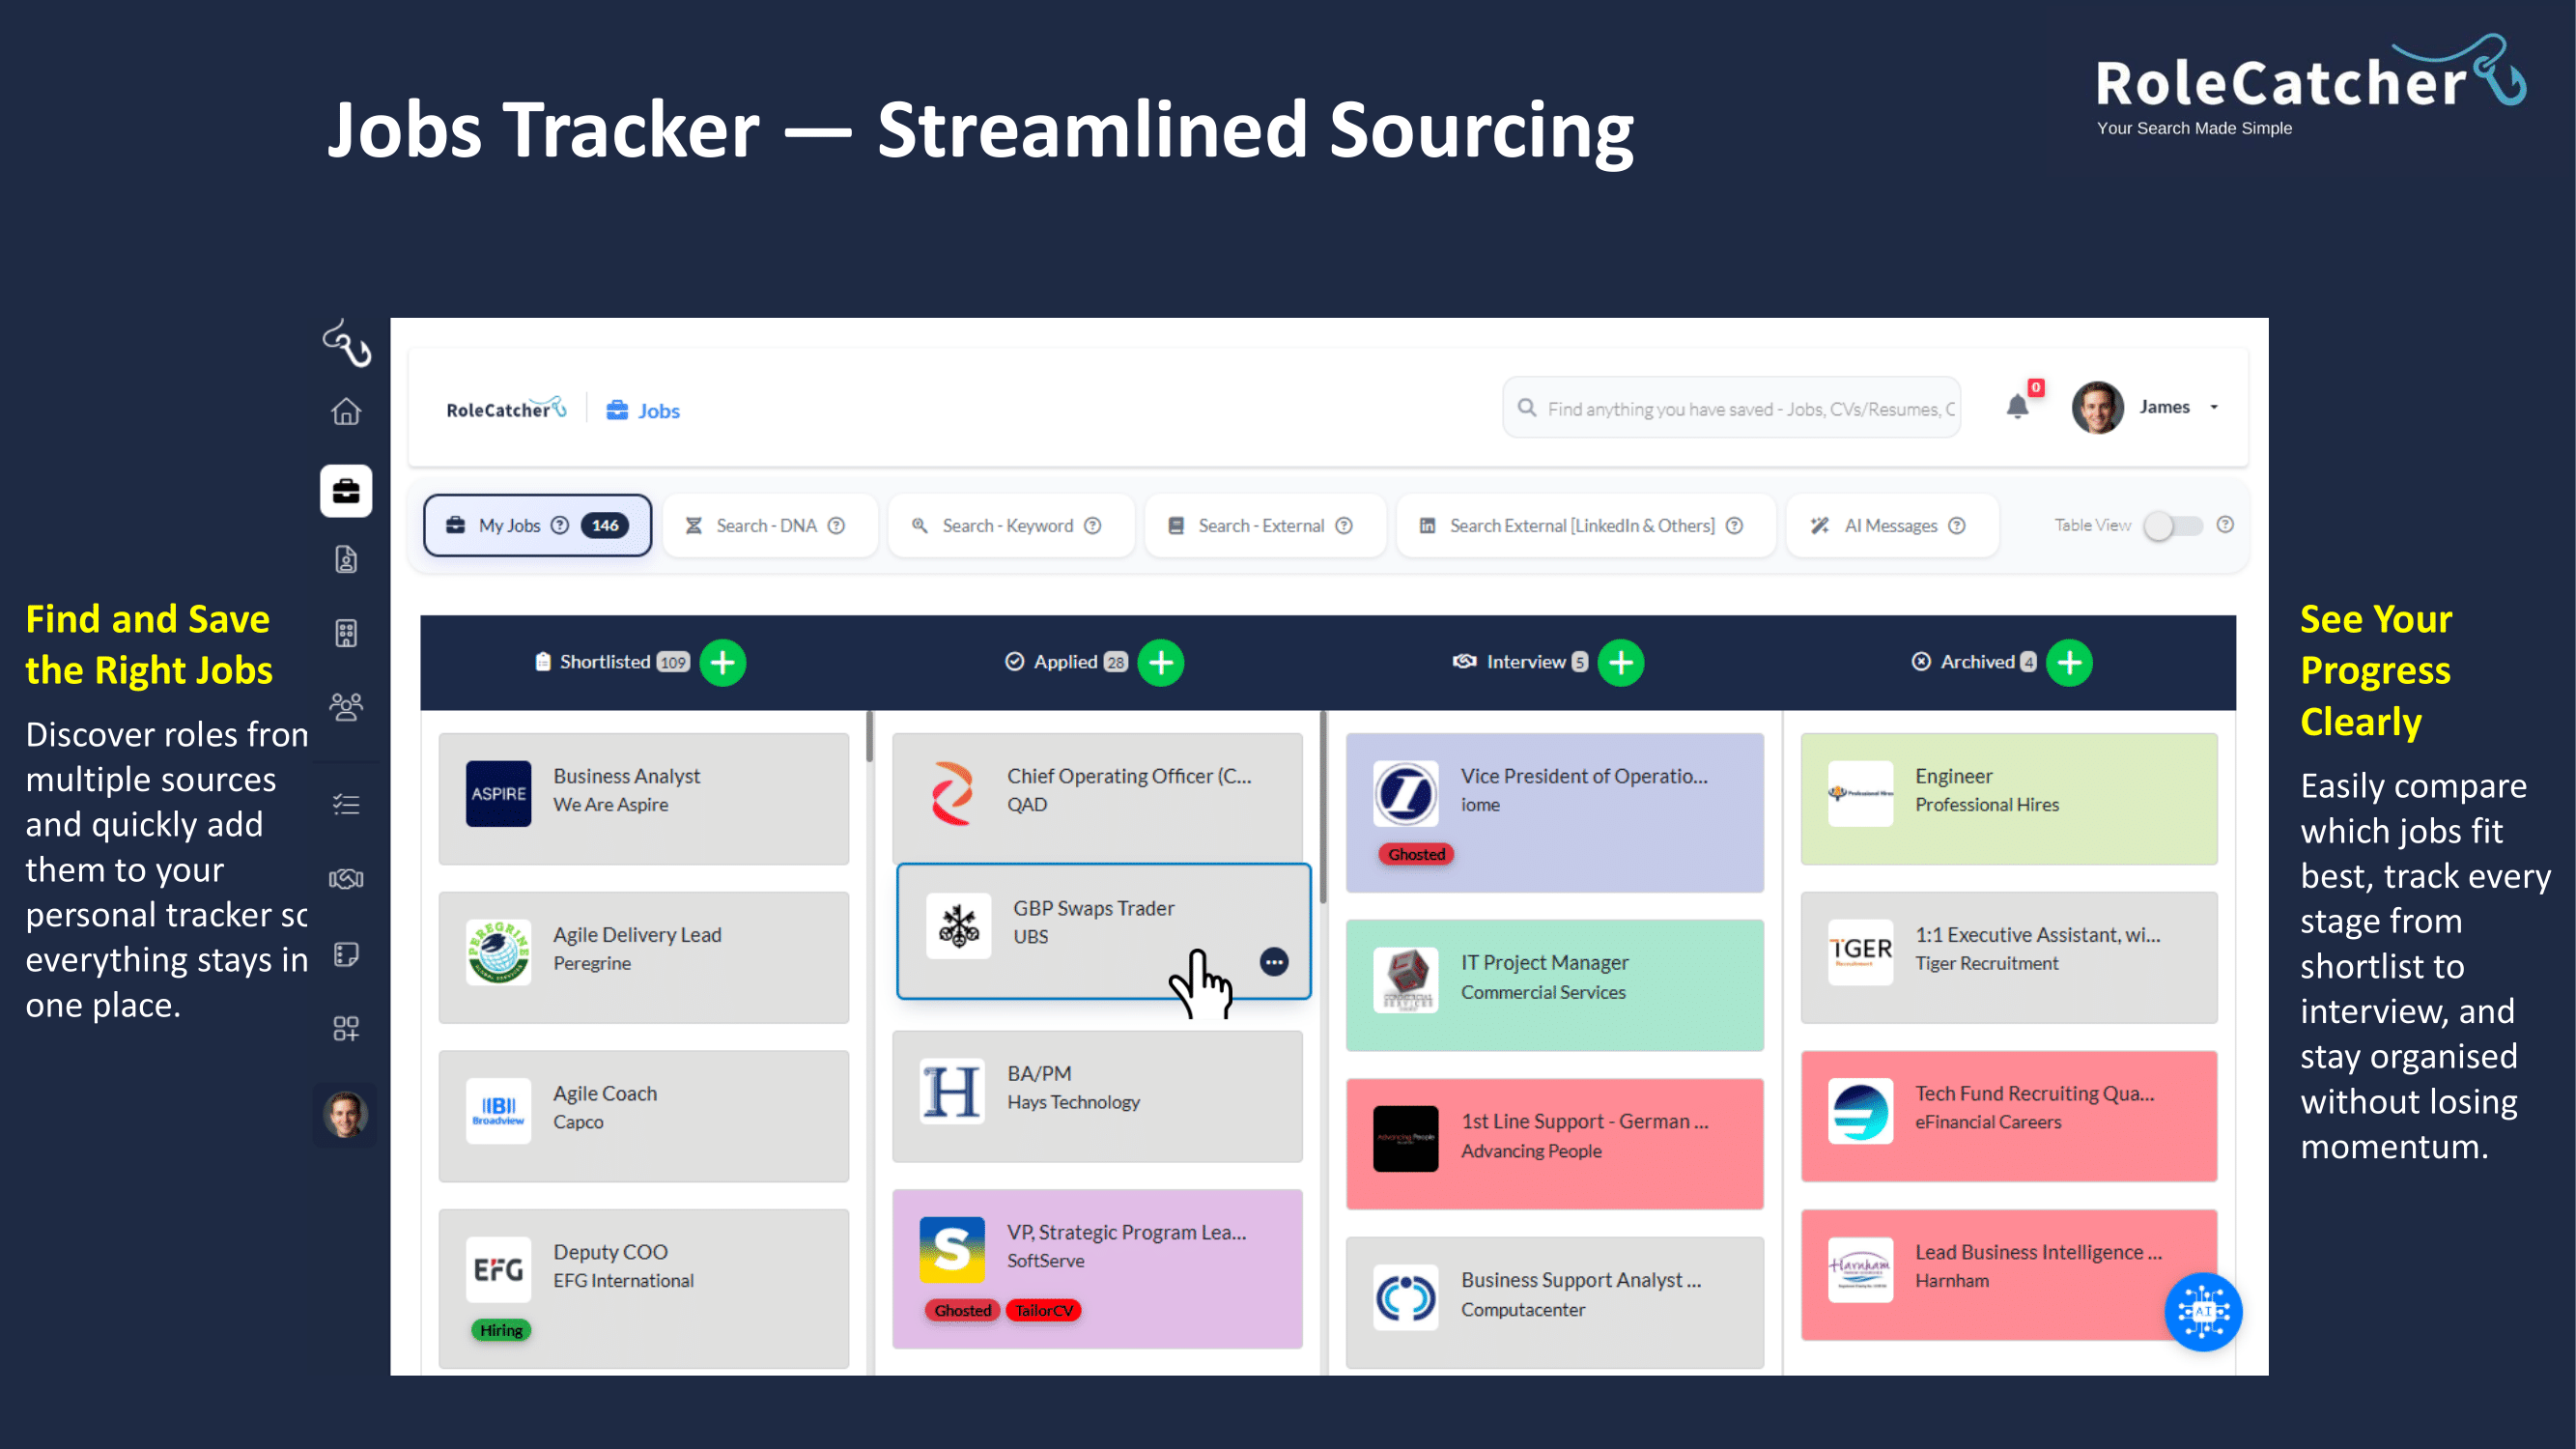Click the help icon next to My Jobs
2576x1449 pixels.
[x=560, y=525]
